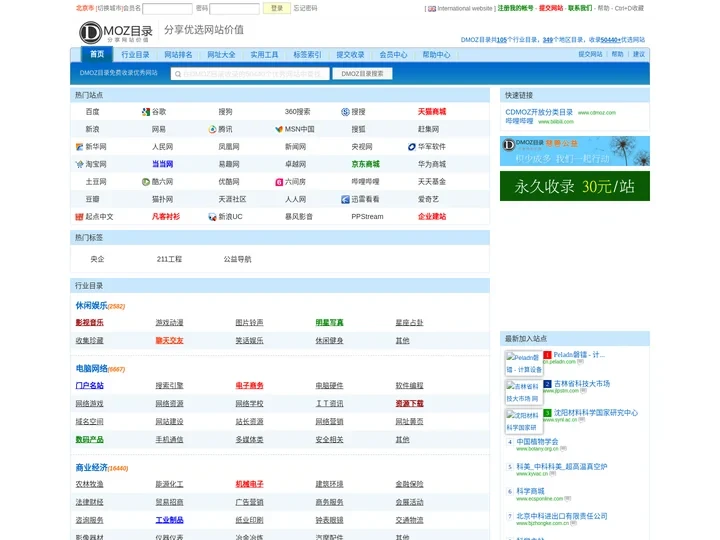This screenshot has width=720, height=540.
Task: Click the DMOZ目录搜索 button
Action: pyautogui.click(x=362, y=73)
